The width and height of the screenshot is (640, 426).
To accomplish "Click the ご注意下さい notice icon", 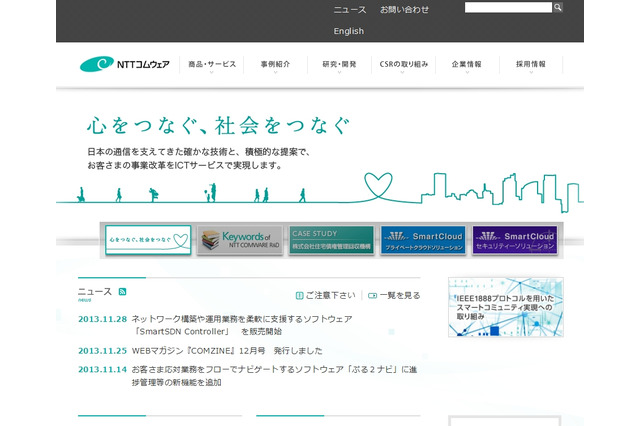I will (299, 295).
